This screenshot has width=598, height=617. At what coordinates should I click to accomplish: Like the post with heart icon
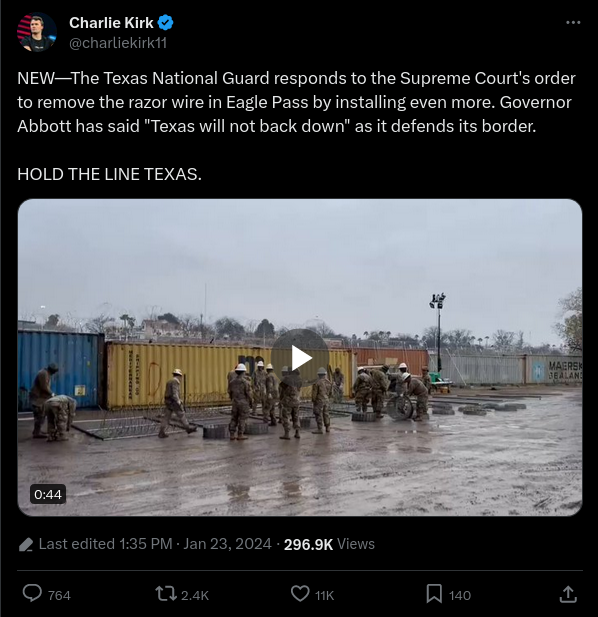pos(300,594)
